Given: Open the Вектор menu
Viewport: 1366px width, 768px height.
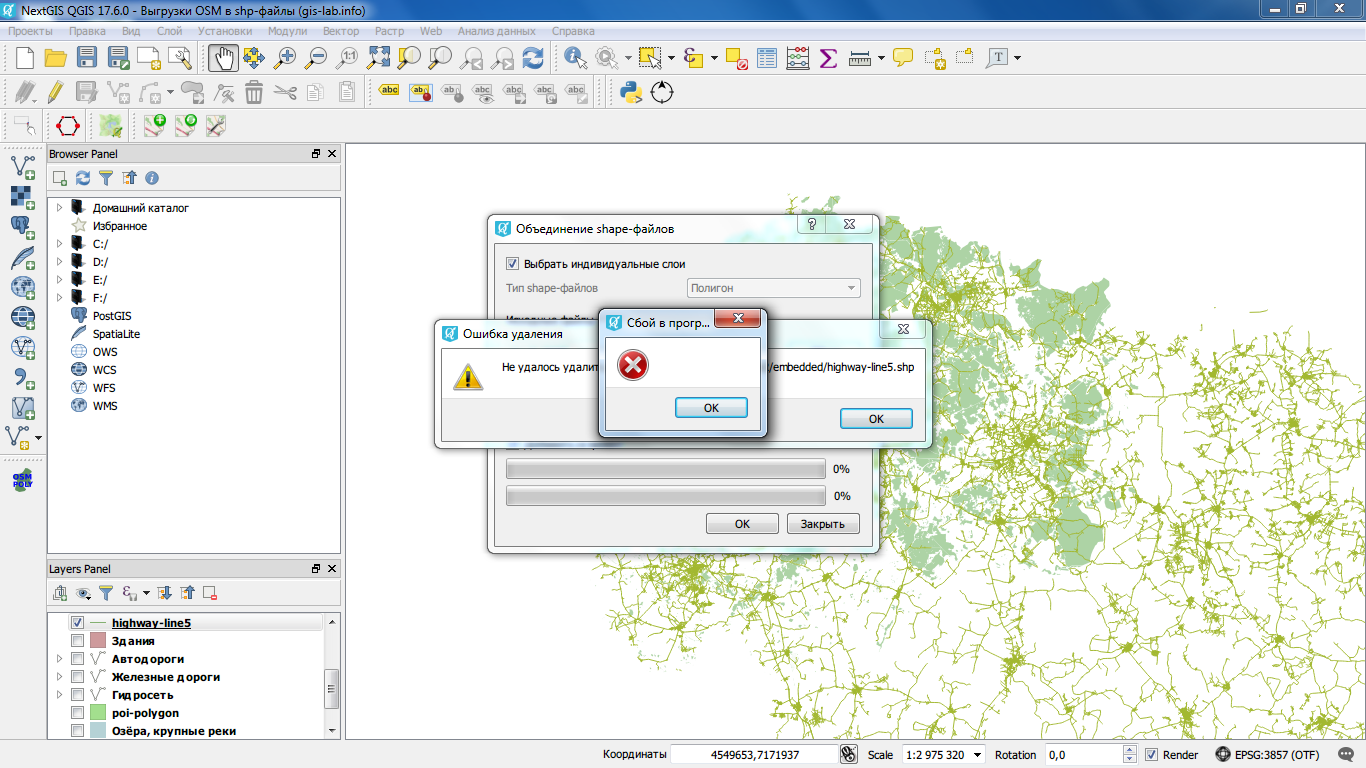Looking at the screenshot, I should pyautogui.click(x=341, y=31).
